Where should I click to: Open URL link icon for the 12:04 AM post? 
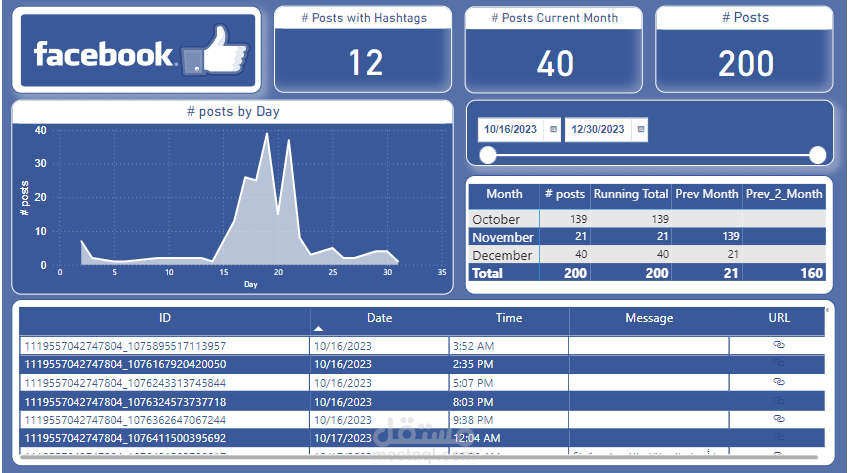click(779, 437)
